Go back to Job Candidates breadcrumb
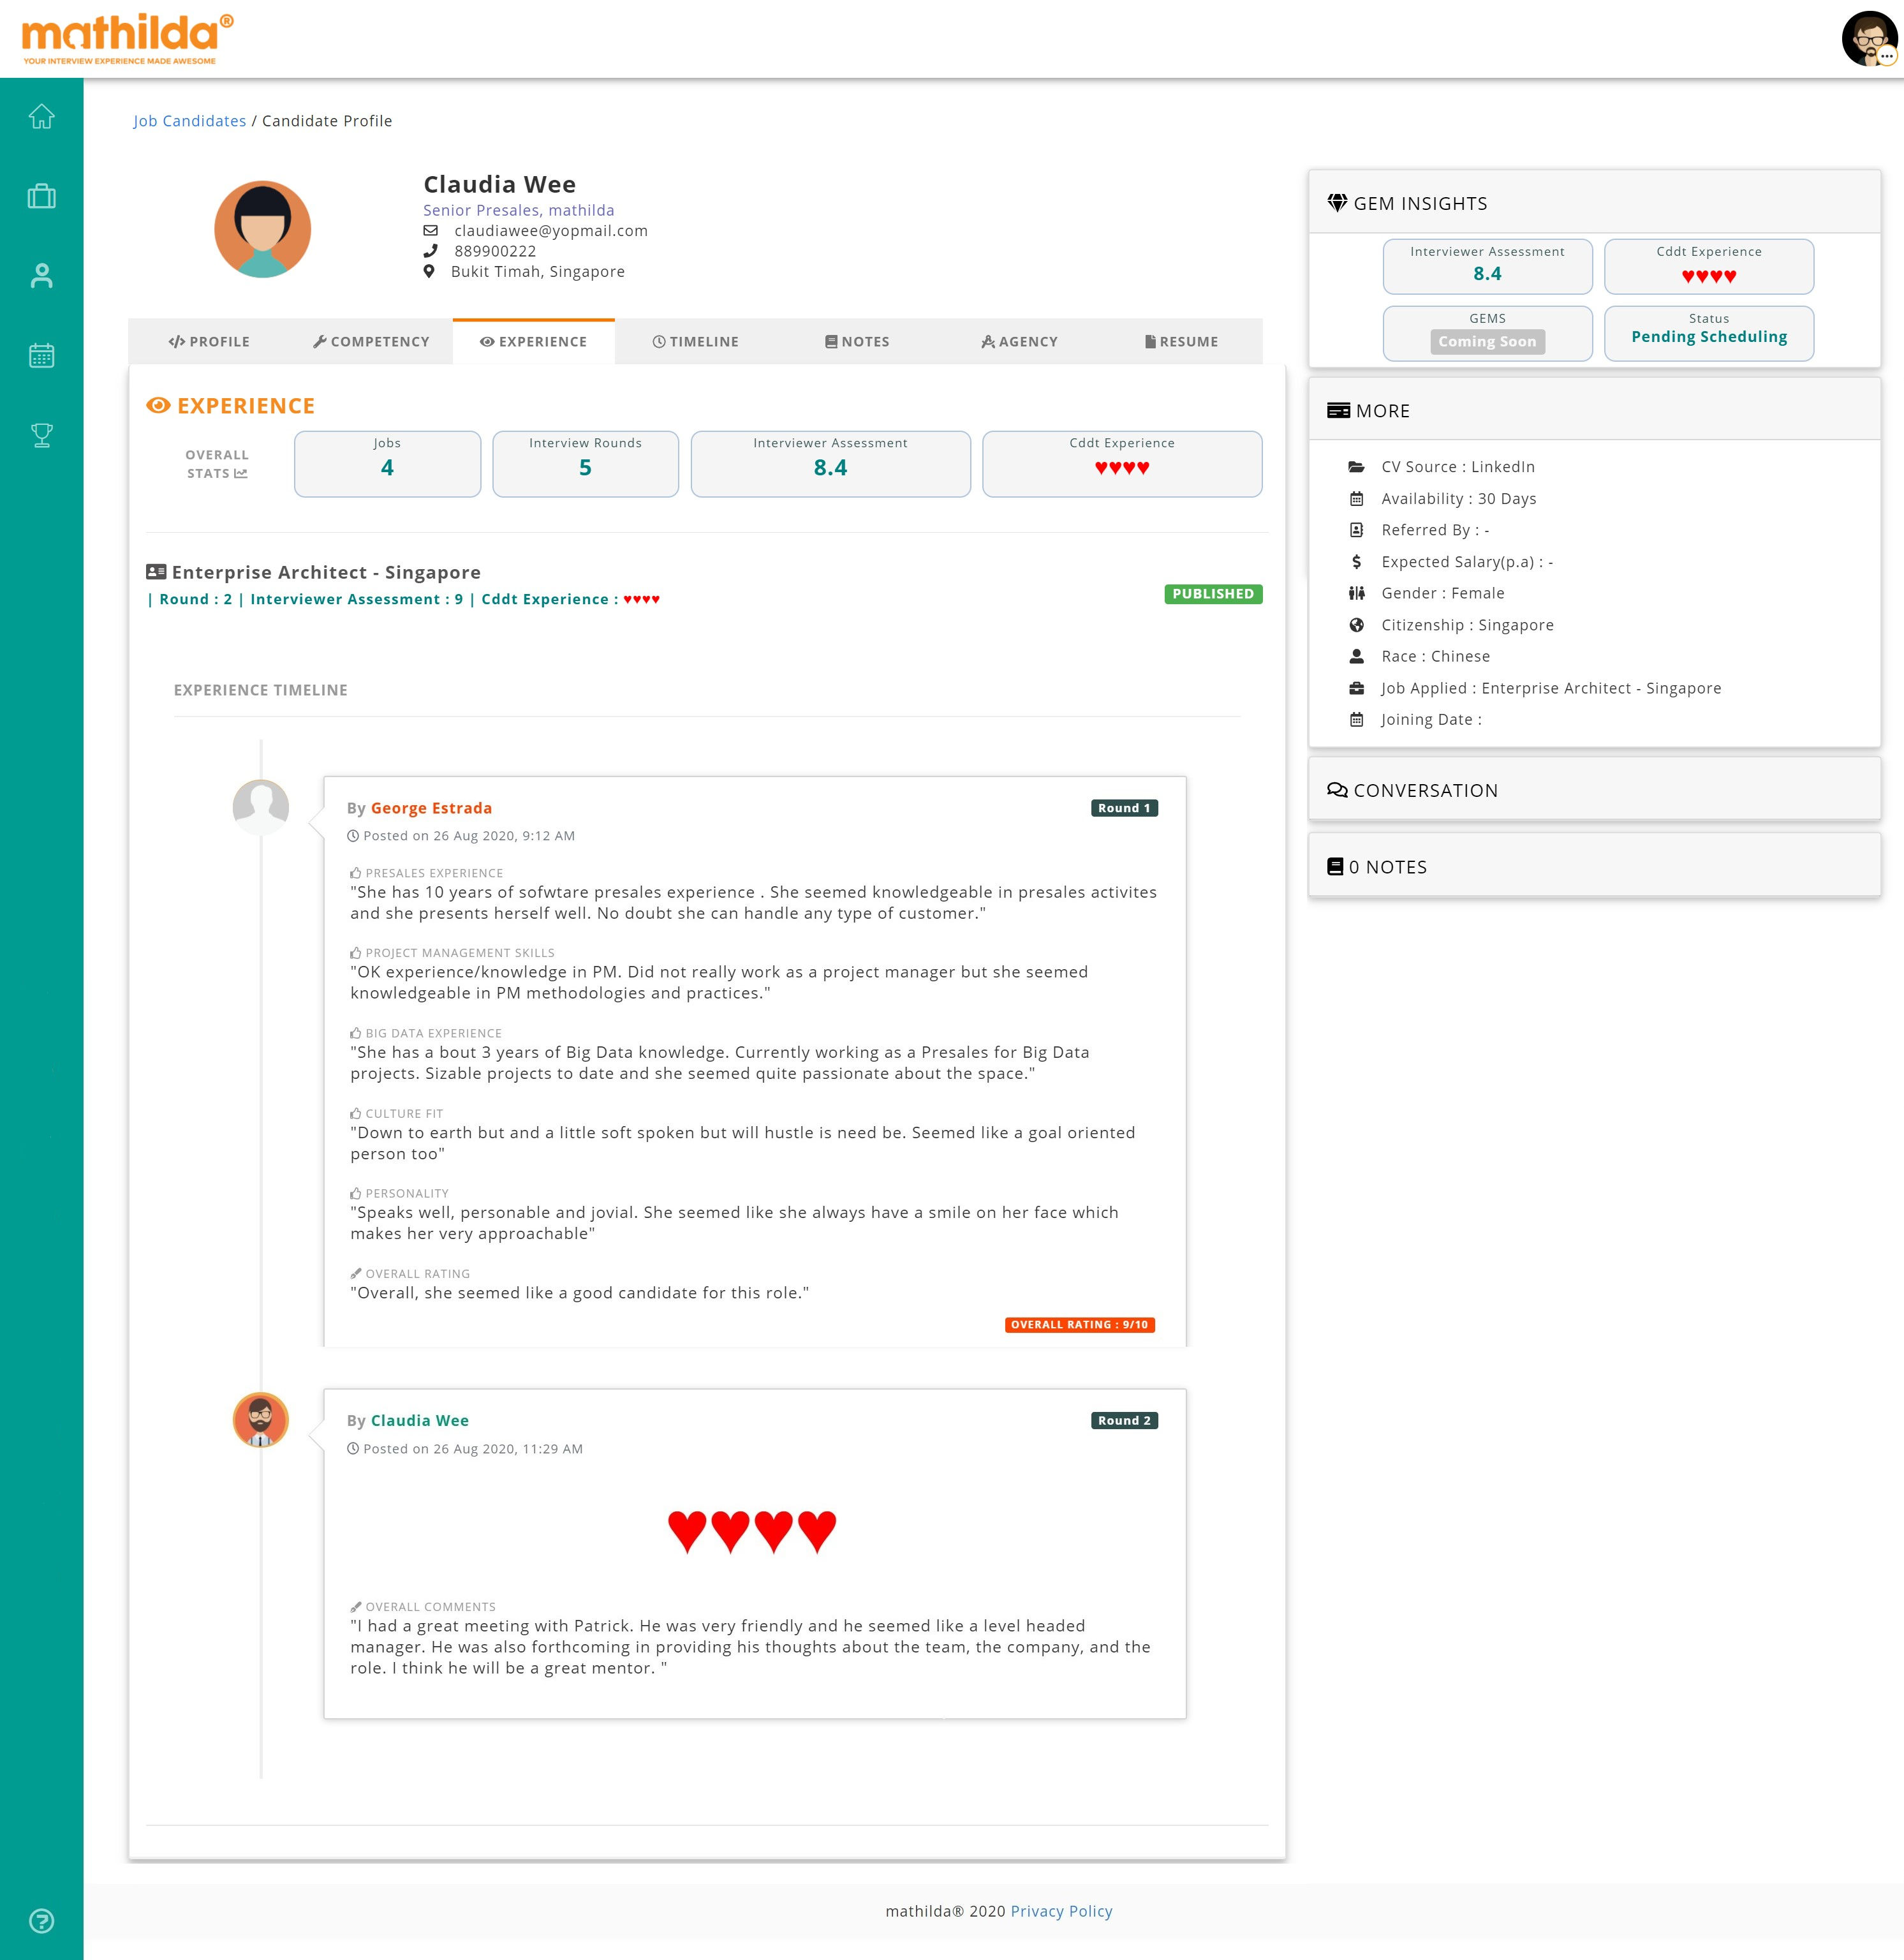Viewport: 1904px width, 1960px height. [189, 121]
